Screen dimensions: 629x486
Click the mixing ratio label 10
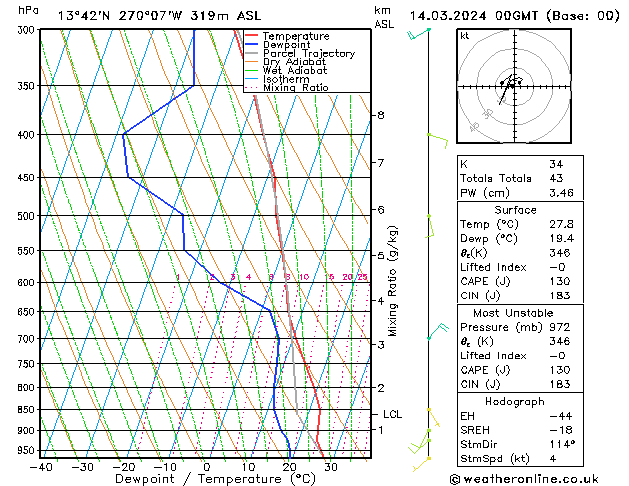click(304, 277)
